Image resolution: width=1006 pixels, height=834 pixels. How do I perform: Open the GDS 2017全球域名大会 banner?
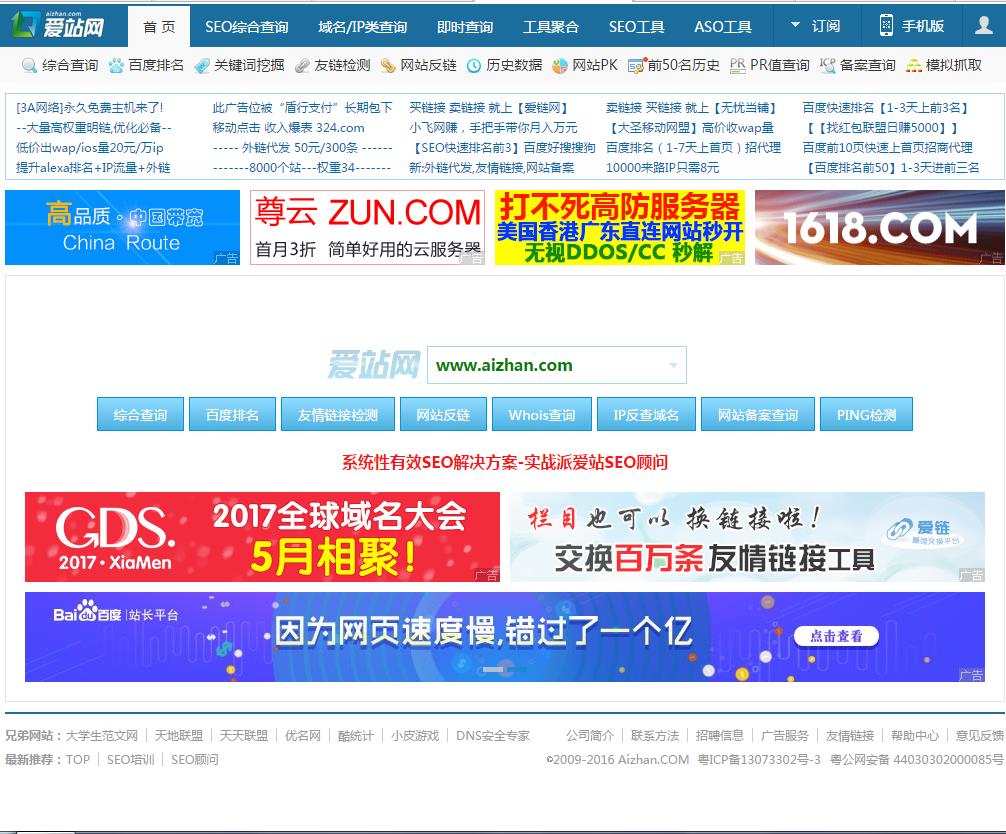[x=262, y=537]
